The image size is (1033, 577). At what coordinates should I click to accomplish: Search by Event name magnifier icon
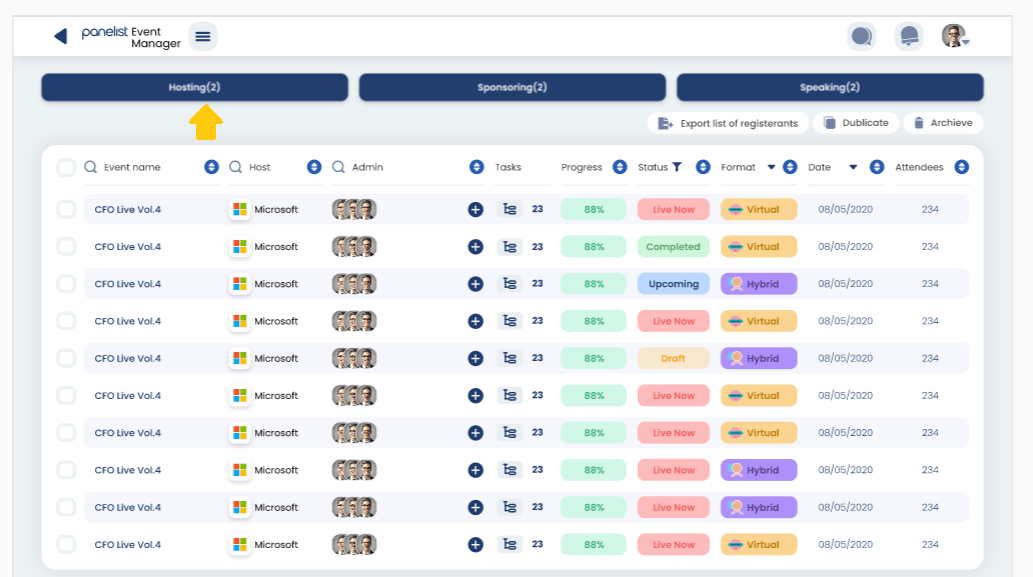pyautogui.click(x=91, y=167)
